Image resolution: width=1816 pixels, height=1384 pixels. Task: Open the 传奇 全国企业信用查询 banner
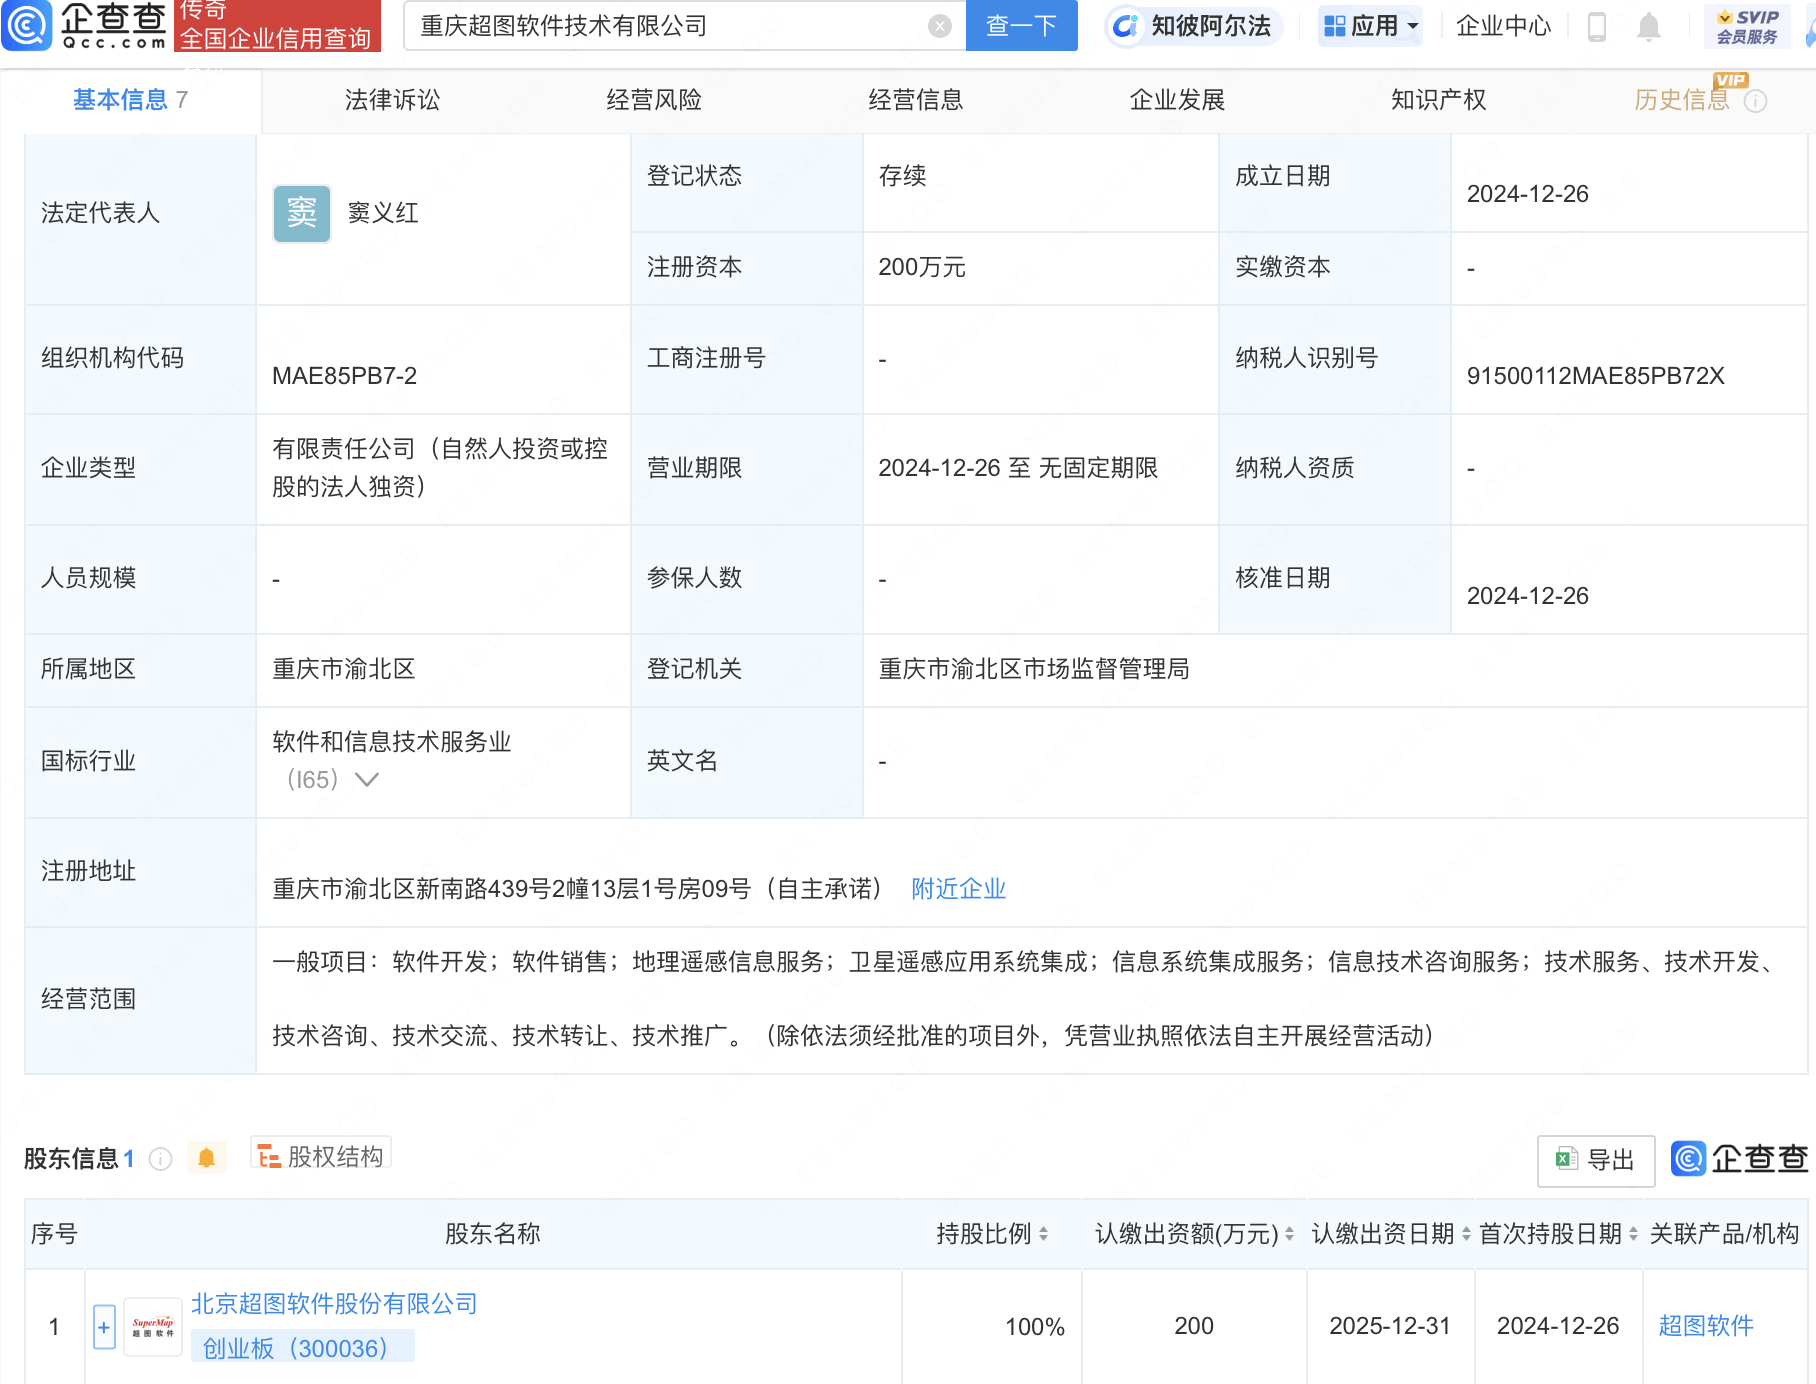point(277,26)
